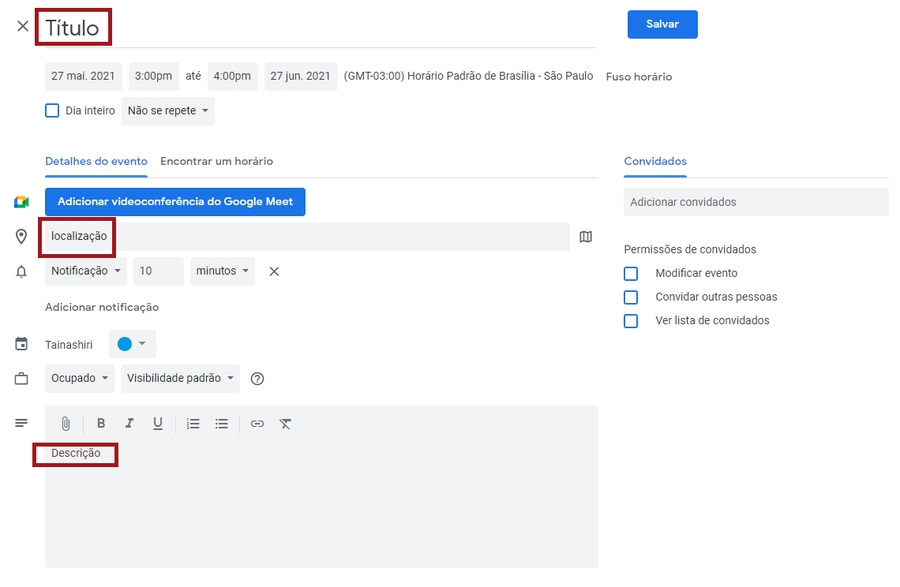Add Google Meet videoconference
The width and height of the screenshot is (900, 587).
point(175,202)
